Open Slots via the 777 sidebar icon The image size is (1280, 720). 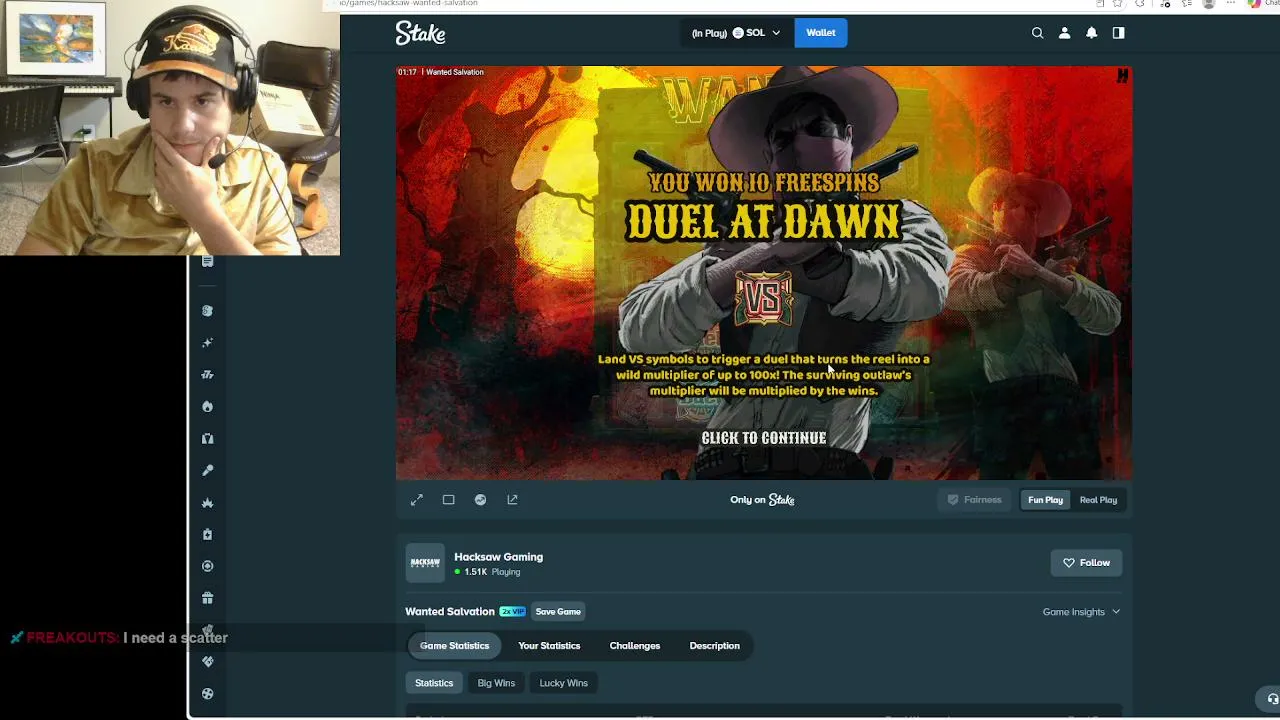tap(208, 375)
